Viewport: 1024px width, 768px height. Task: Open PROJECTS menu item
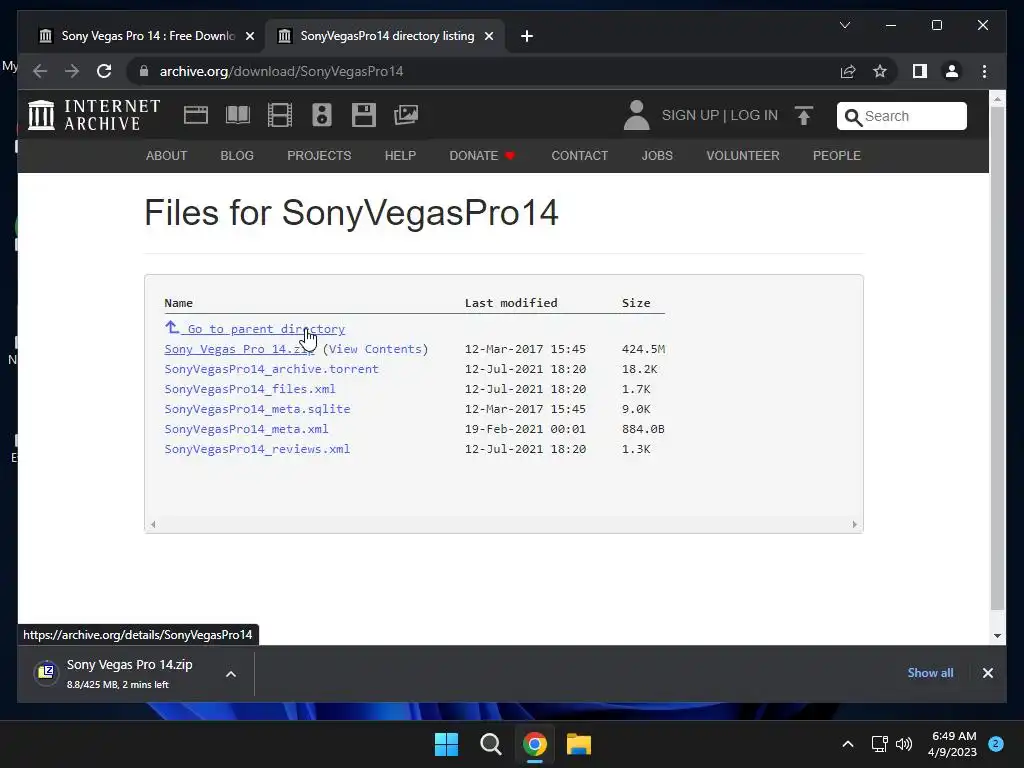click(x=319, y=155)
